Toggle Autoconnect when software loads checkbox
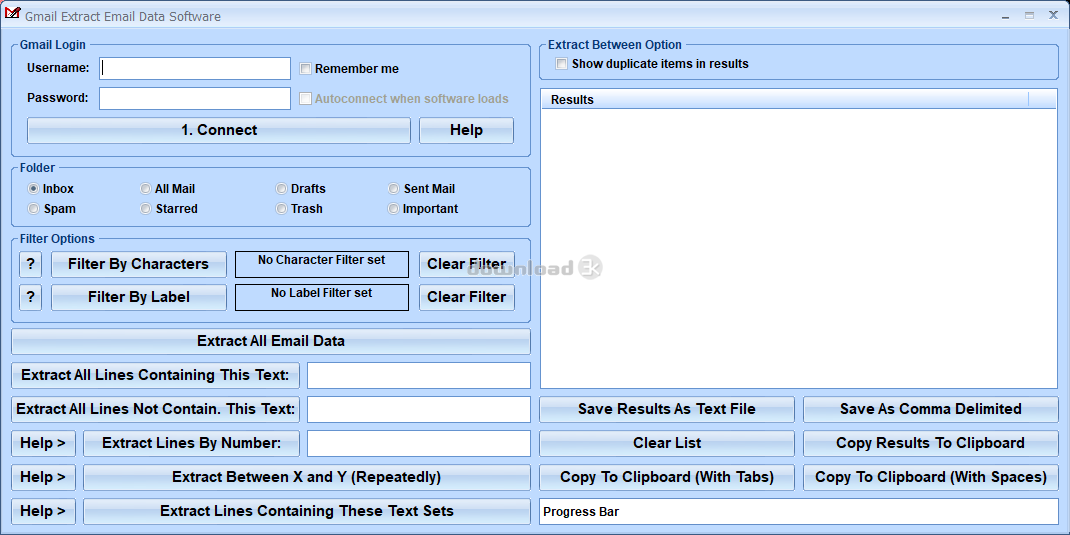The image size is (1070, 535). pyautogui.click(x=306, y=99)
